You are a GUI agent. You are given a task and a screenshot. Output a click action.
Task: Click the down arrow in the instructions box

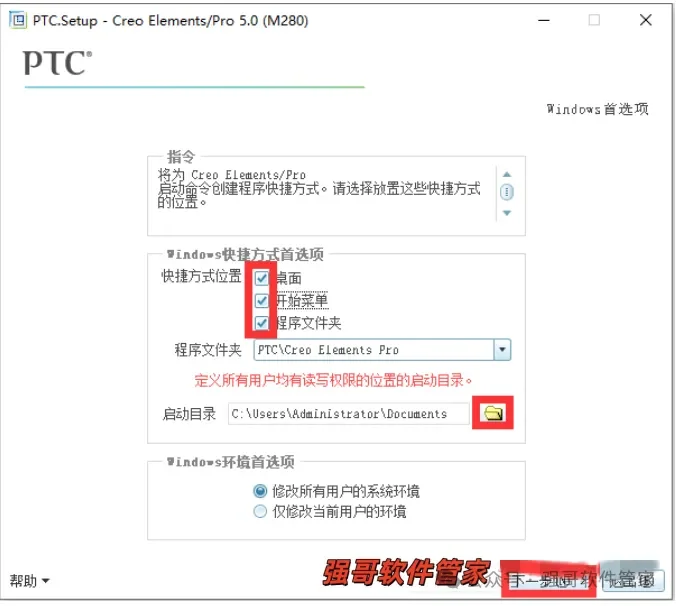click(507, 213)
